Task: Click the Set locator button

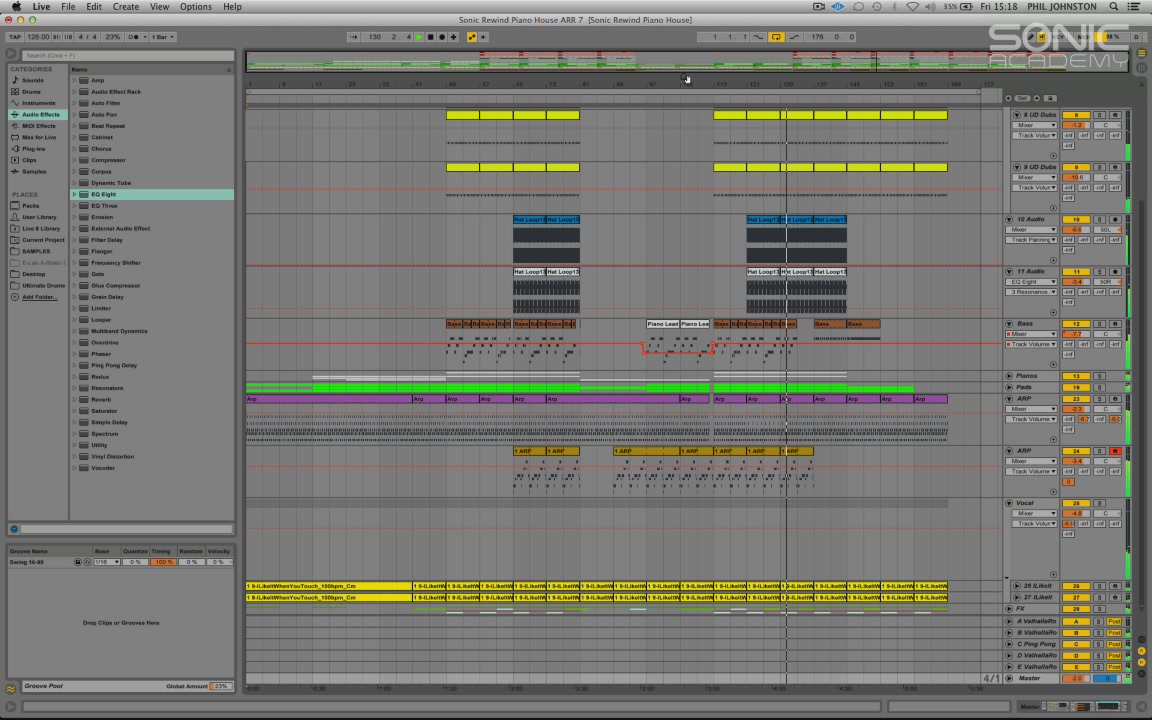Action: click(1022, 98)
